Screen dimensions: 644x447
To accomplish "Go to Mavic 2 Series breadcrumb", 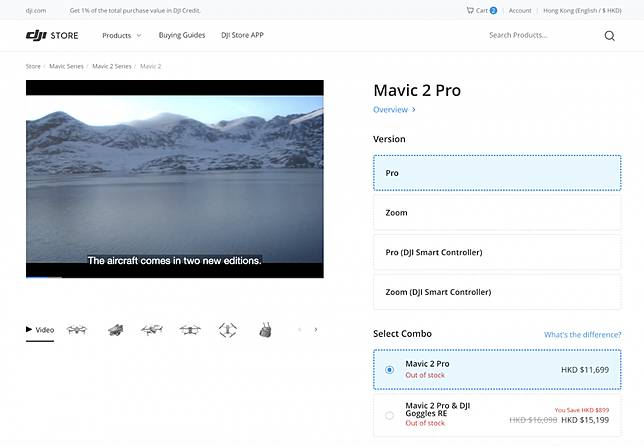I will point(112,66).
